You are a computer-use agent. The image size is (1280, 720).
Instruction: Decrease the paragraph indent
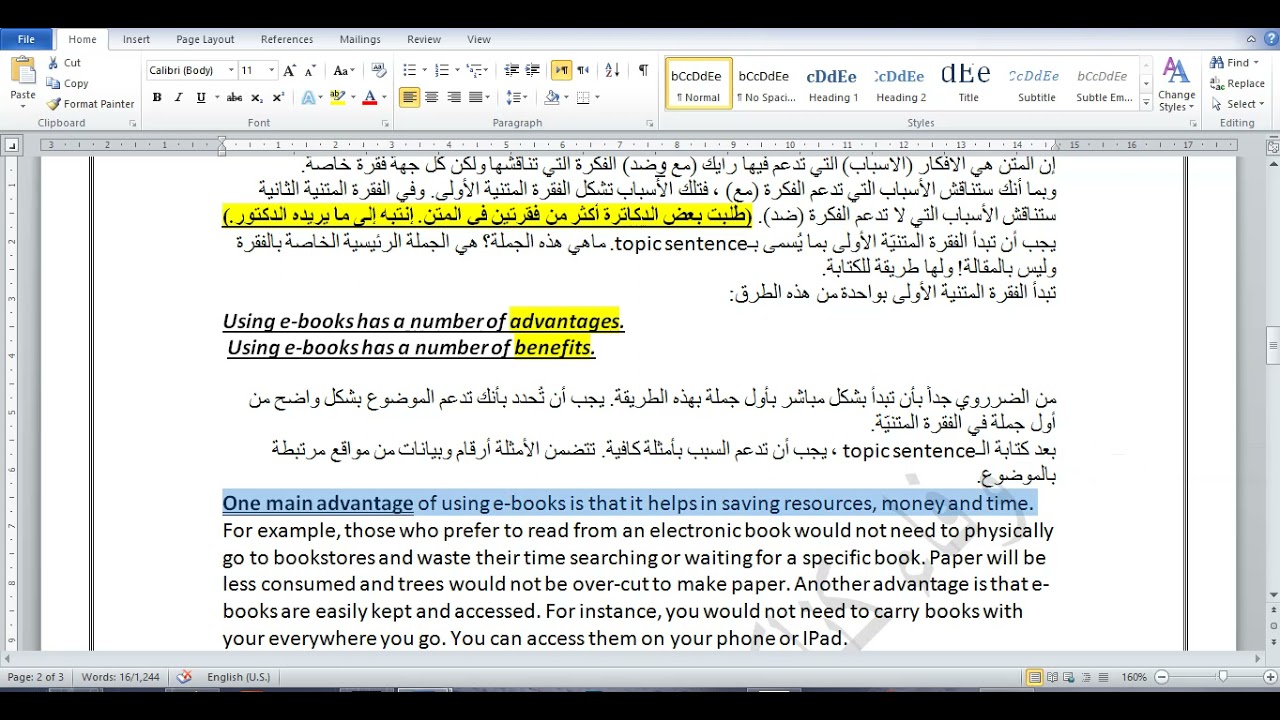pos(511,70)
